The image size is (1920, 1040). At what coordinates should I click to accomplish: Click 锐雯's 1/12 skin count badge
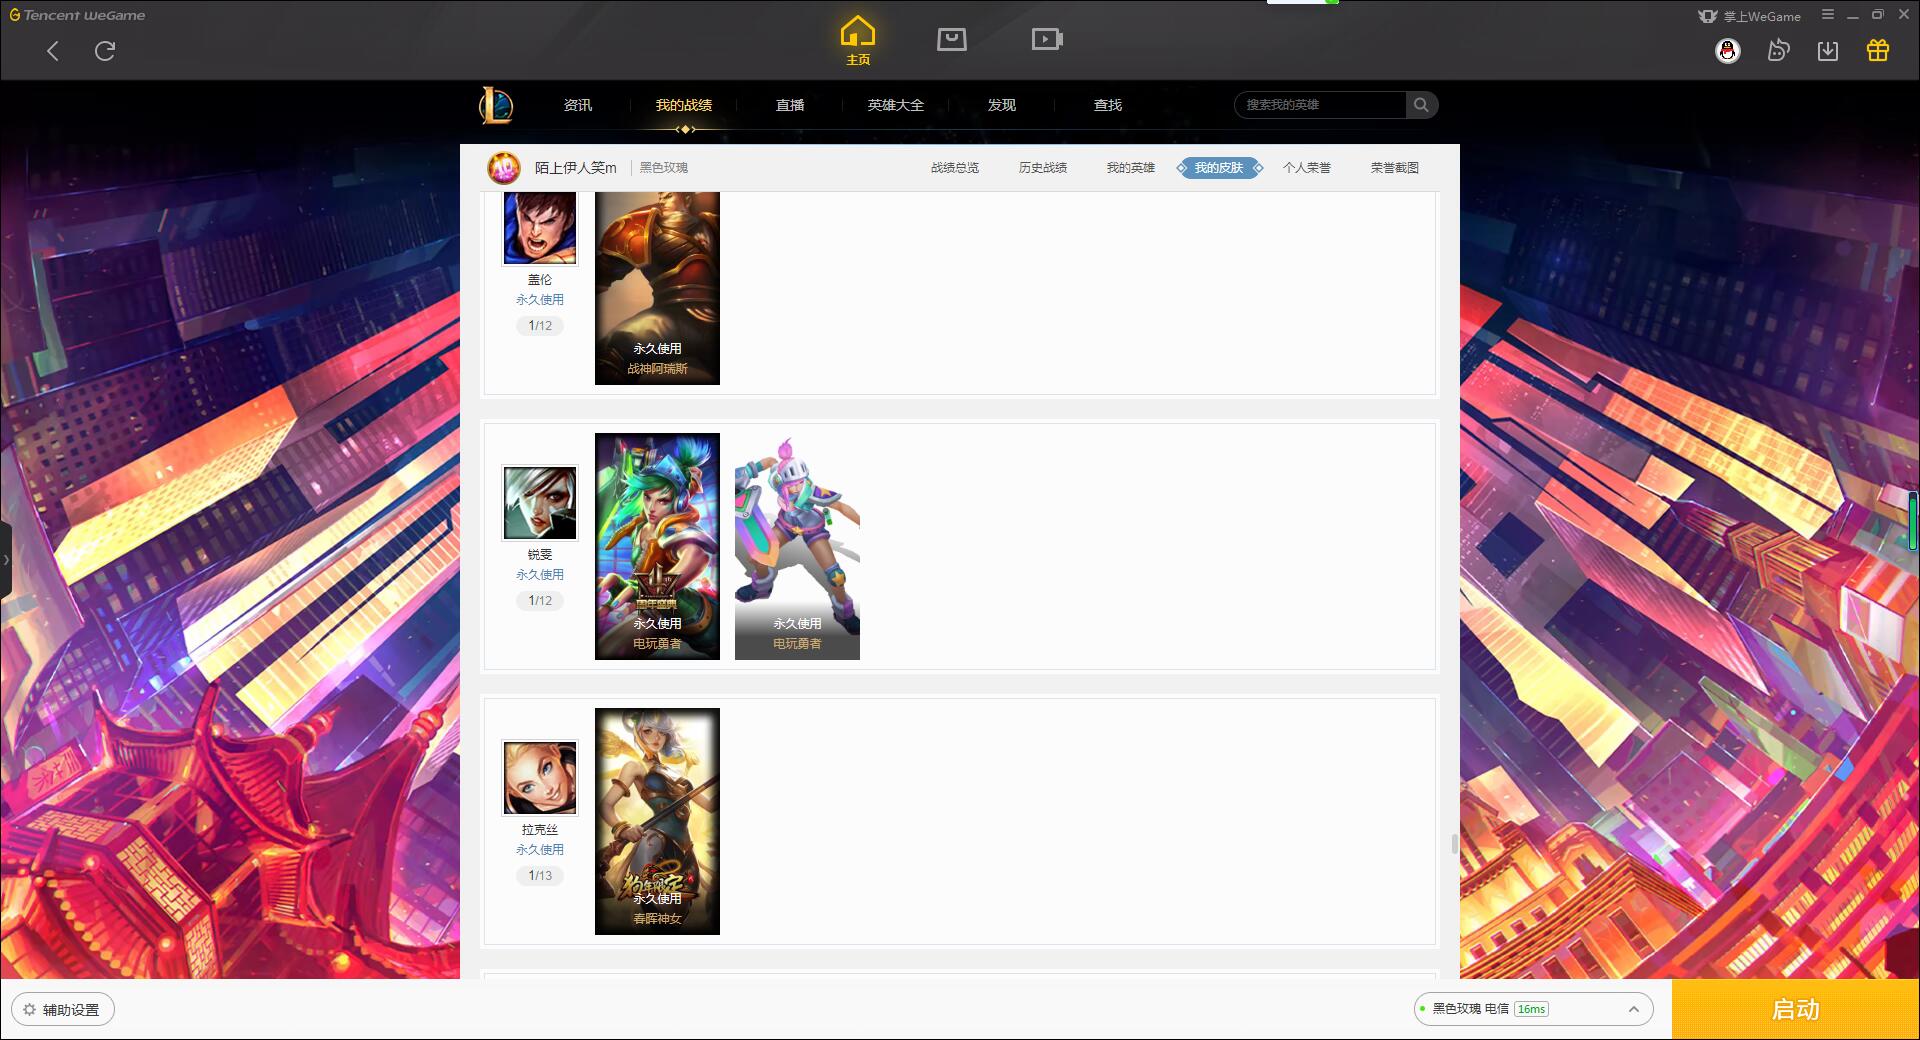pos(540,601)
